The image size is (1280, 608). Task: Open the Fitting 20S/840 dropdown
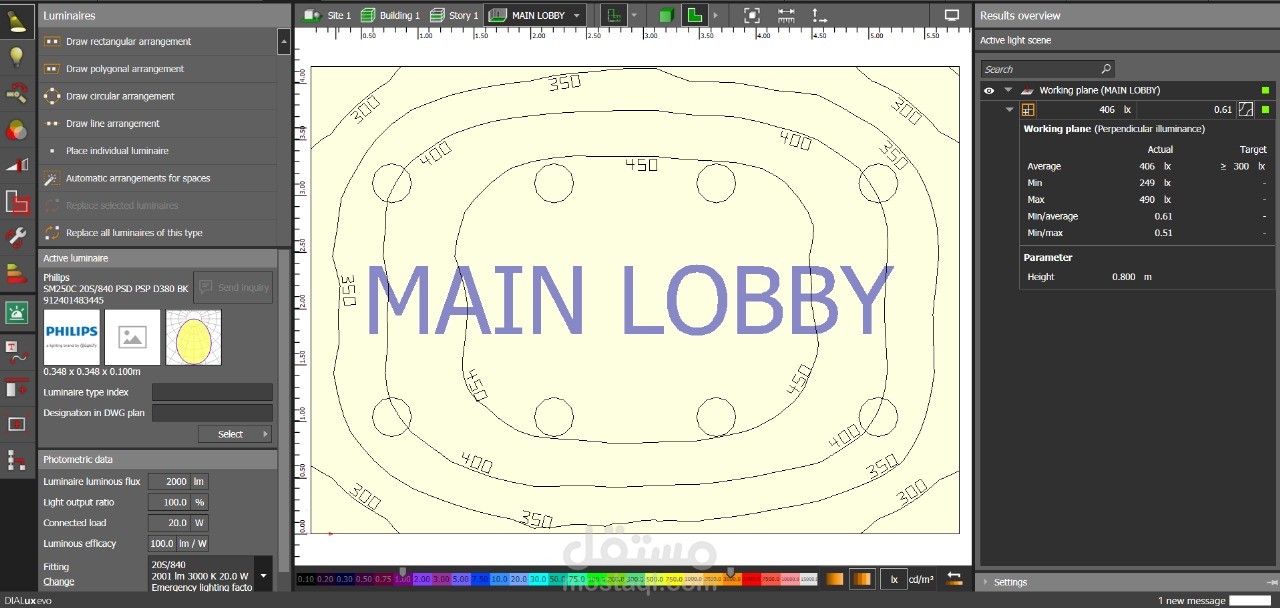263,575
